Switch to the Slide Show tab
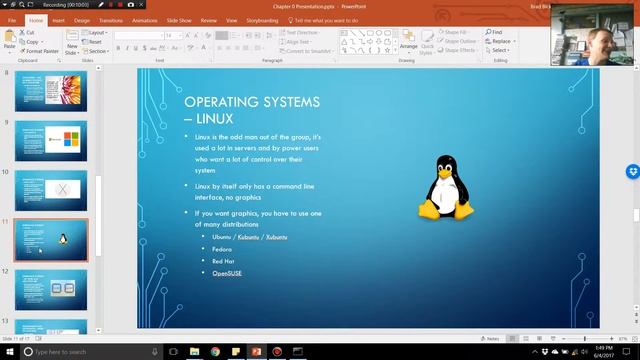Viewport: 640px width, 360px height. (179, 20)
